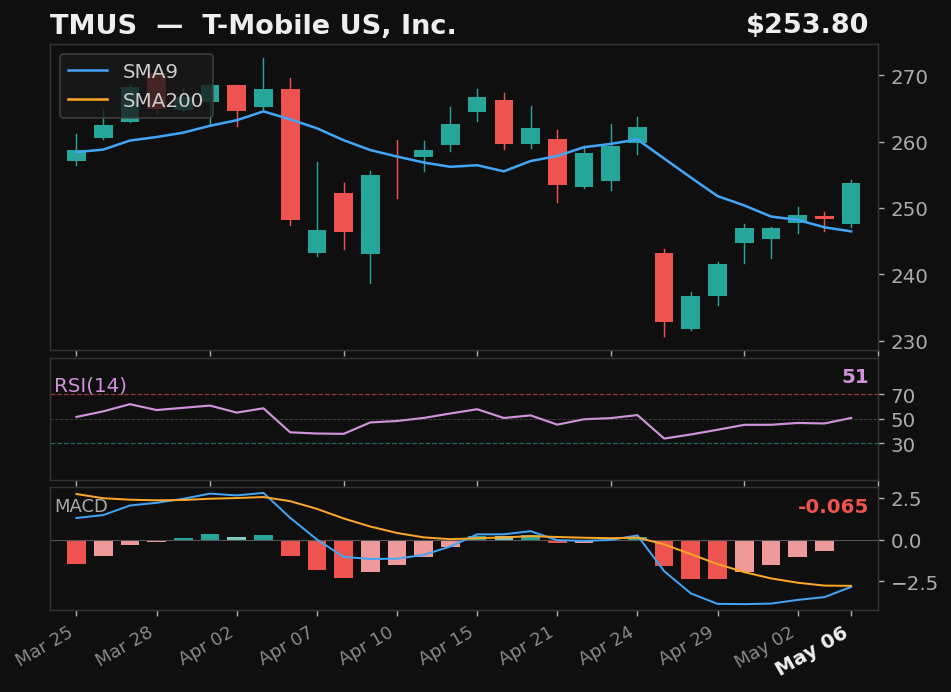Click the MACD 0.0 axis label
This screenshot has width=951, height=692.
906,541
